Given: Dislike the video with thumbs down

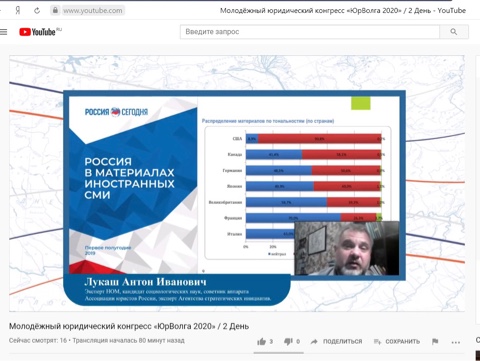Looking at the screenshot, I should tap(288, 341).
